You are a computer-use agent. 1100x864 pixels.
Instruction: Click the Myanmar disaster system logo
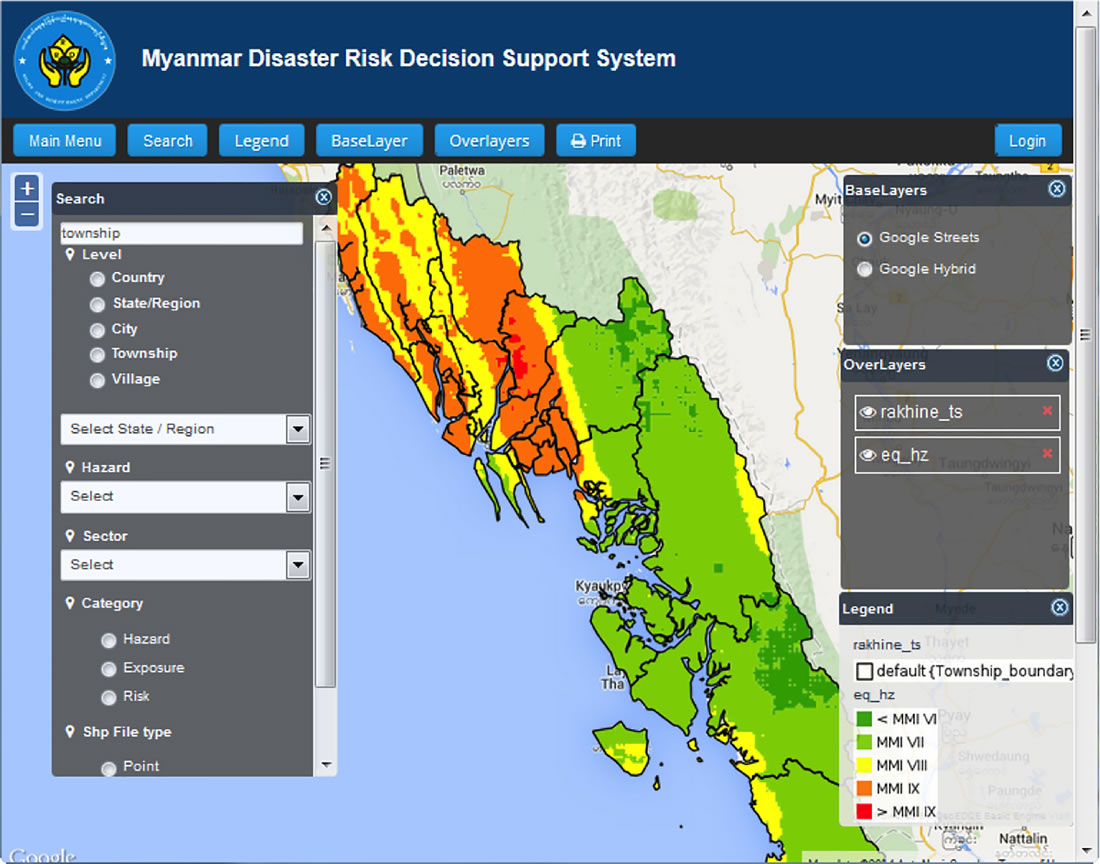[65, 60]
